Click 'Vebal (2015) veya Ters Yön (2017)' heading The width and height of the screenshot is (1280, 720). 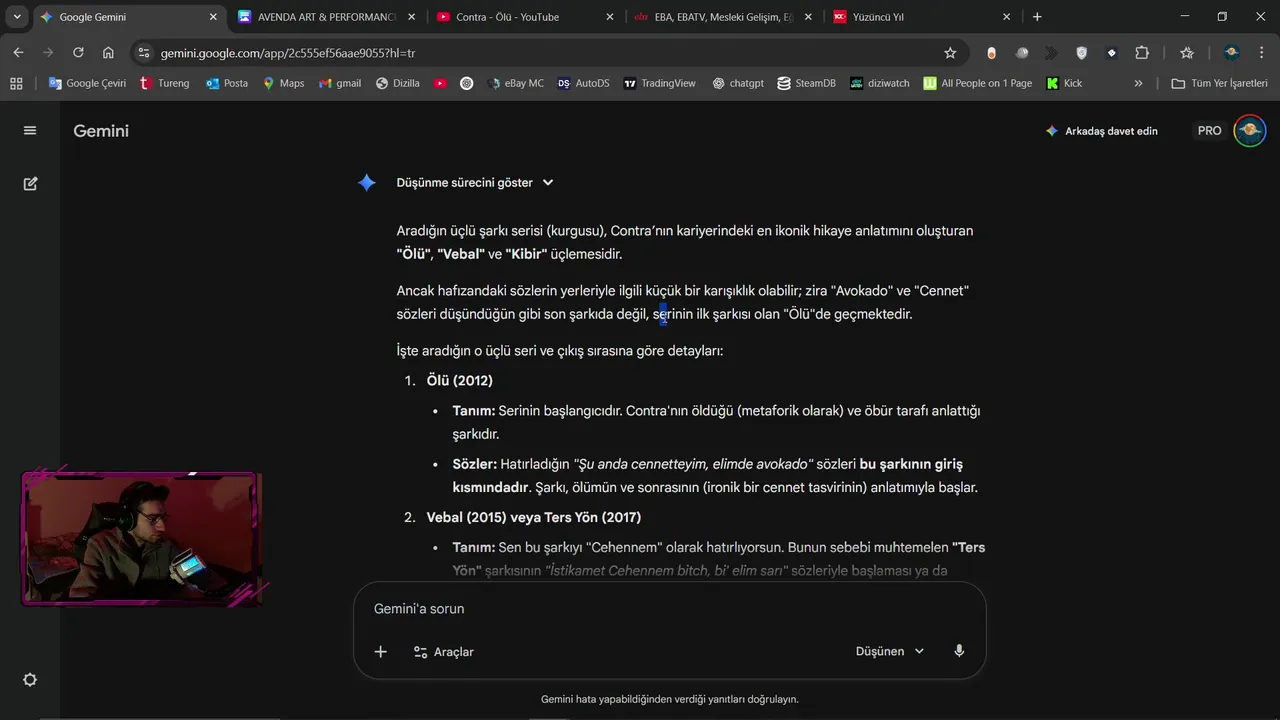[534, 517]
